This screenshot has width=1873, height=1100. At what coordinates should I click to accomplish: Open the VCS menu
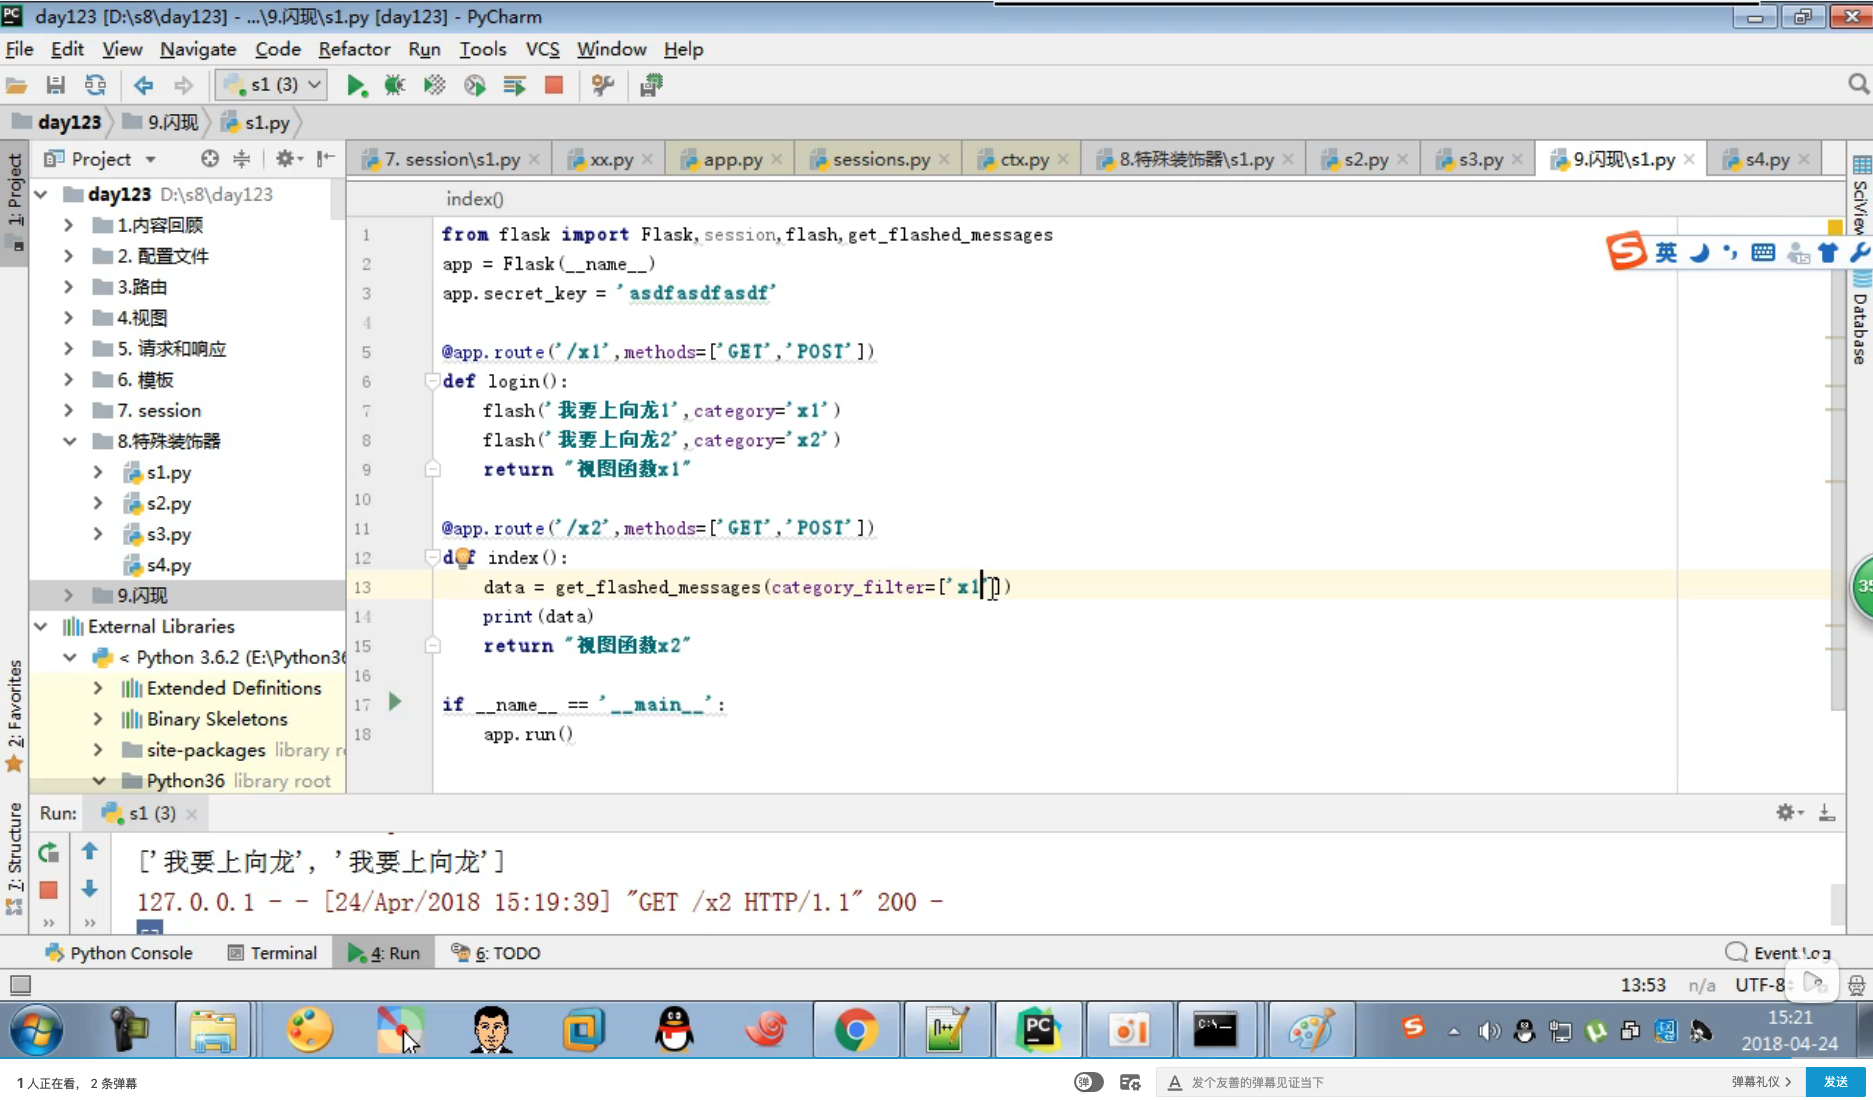coord(542,49)
